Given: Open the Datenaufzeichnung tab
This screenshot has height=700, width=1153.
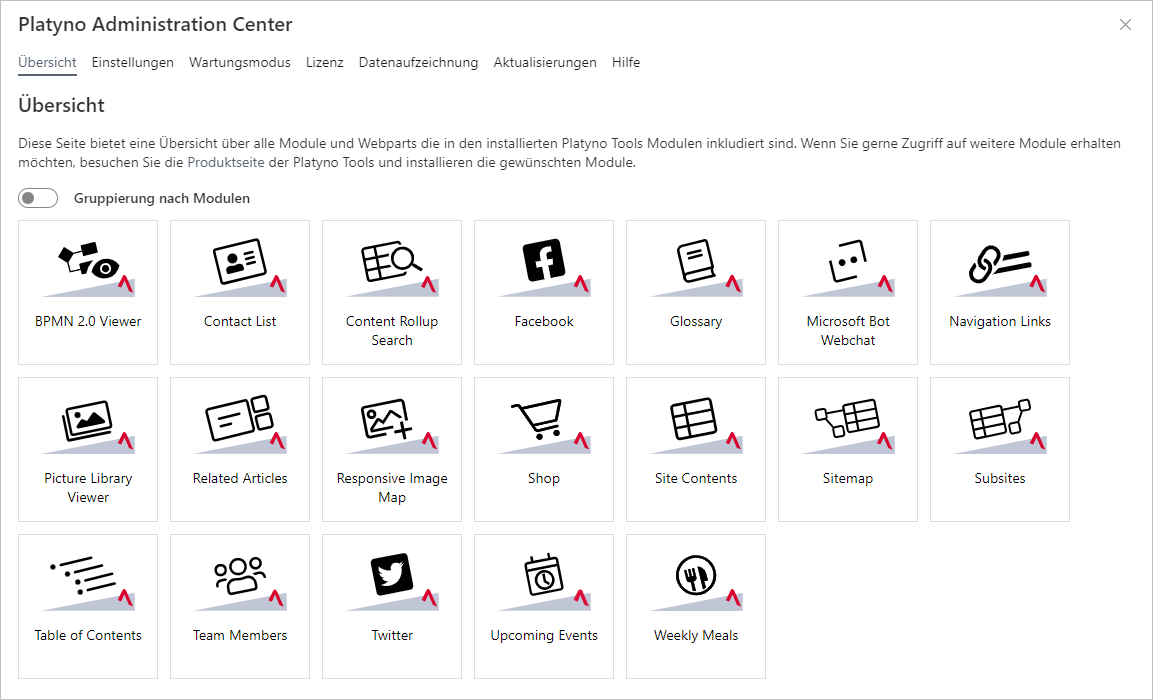Looking at the screenshot, I should click(418, 62).
